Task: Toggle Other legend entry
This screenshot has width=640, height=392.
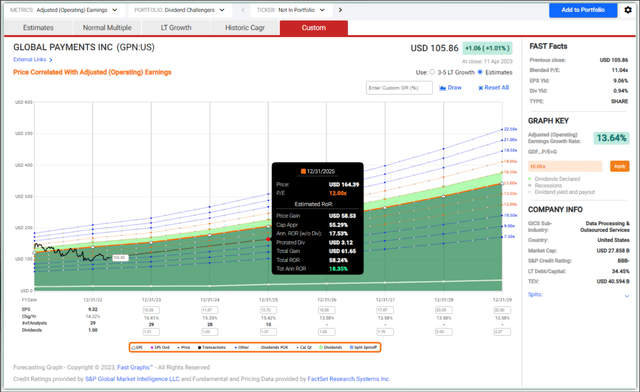Action: point(242,347)
